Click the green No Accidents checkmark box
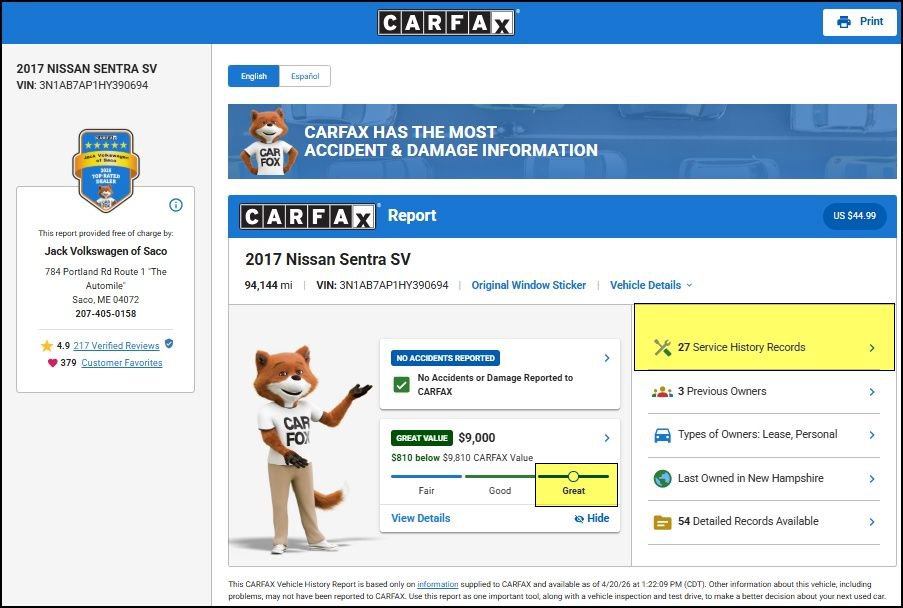The width and height of the screenshot is (903, 608). point(401,385)
